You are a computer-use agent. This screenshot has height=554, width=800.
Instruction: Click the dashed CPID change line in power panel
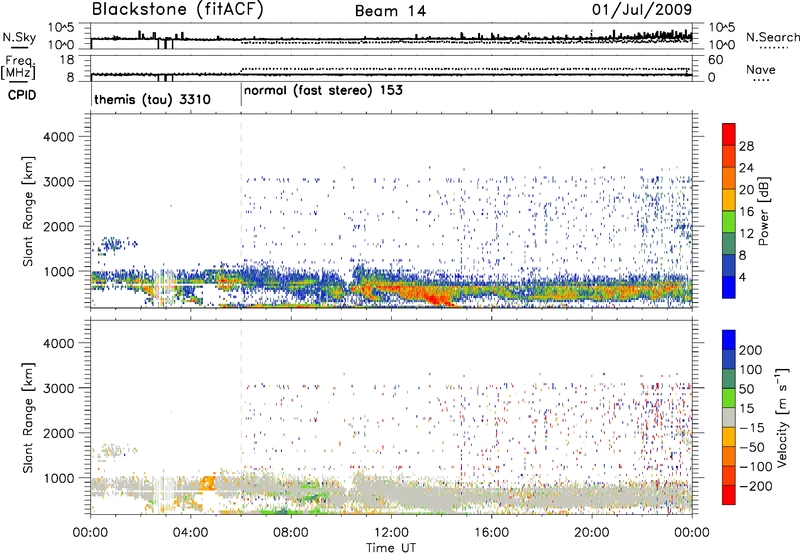point(241,211)
